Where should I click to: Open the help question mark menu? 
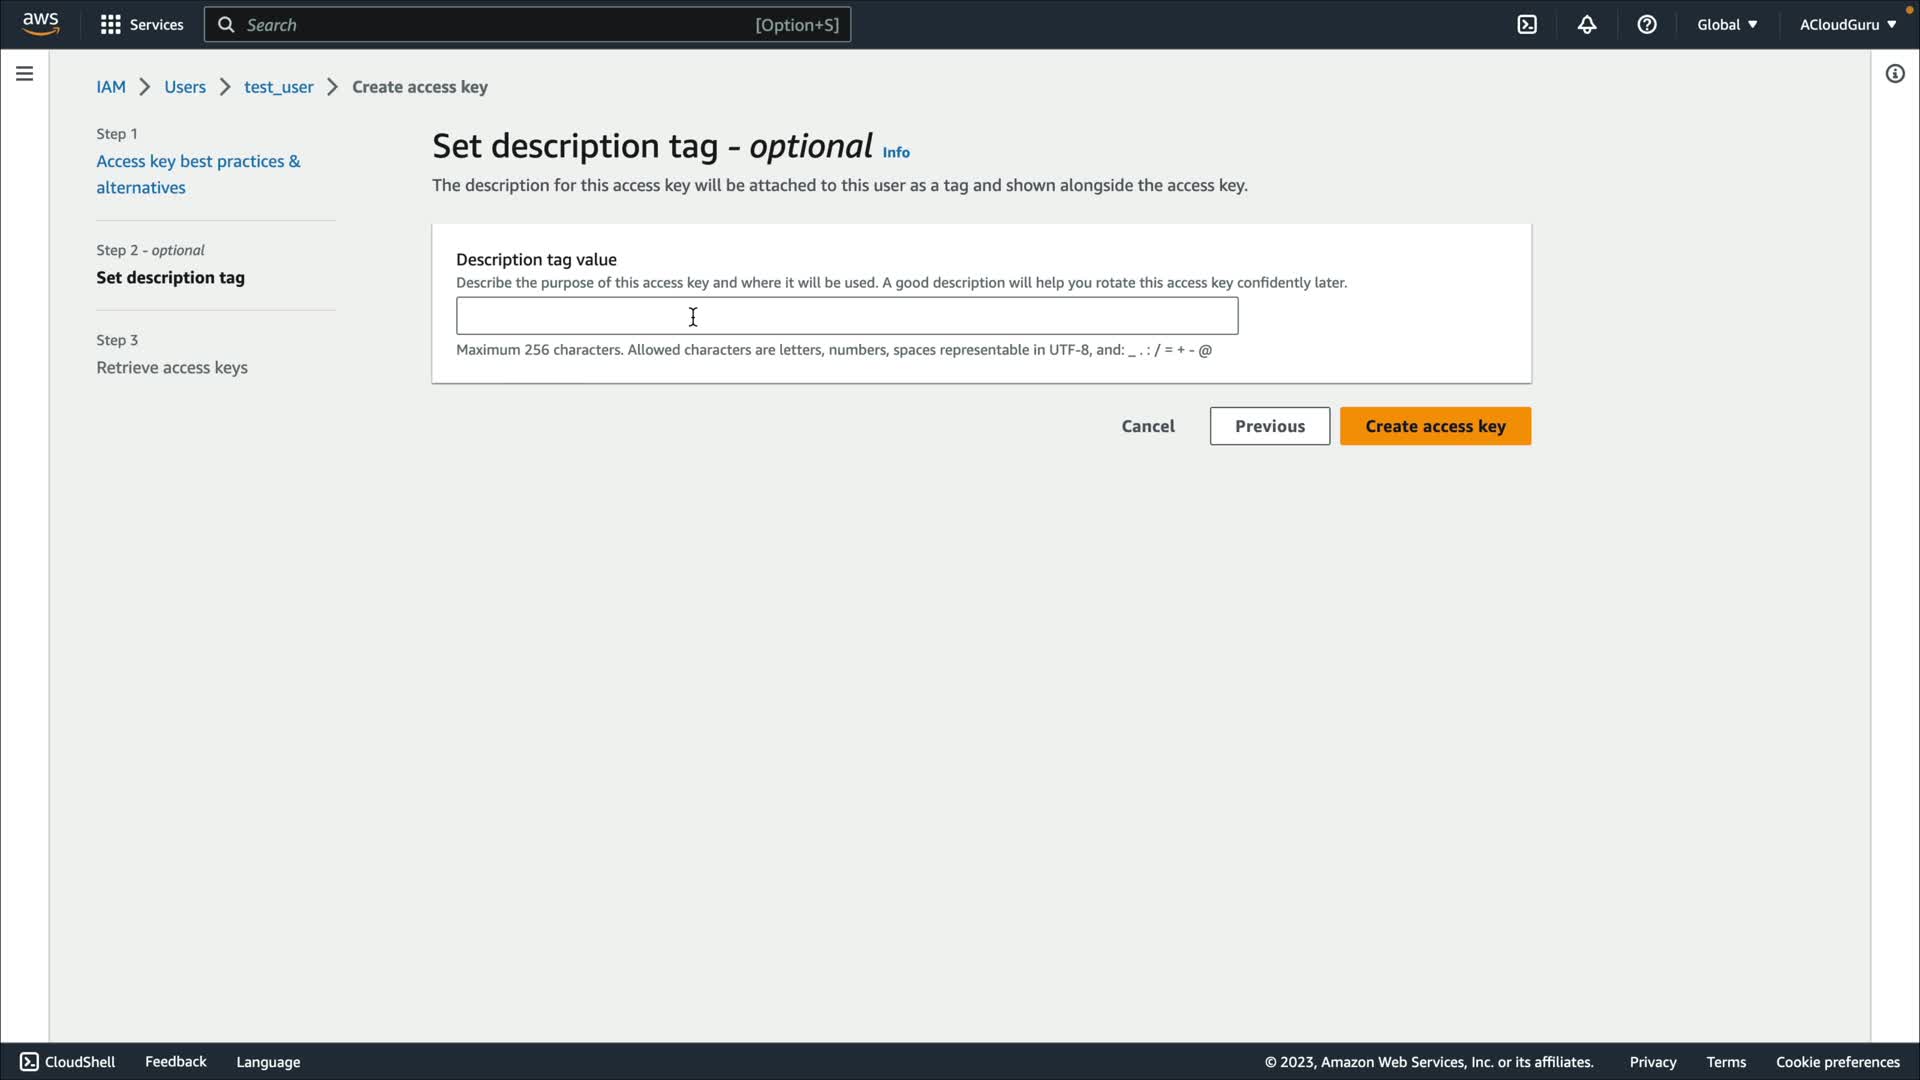pos(1647,24)
